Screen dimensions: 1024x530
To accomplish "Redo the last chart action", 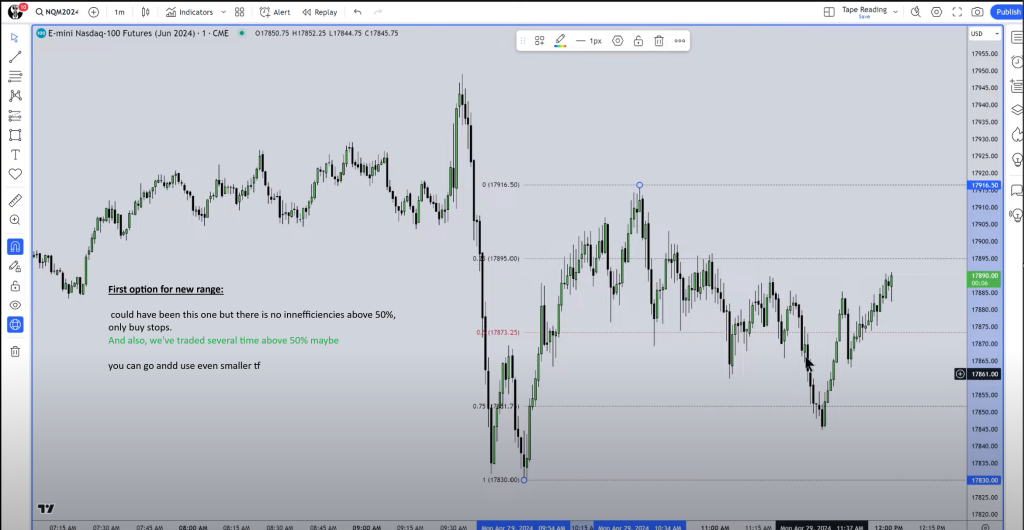I will [x=377, y=12].
